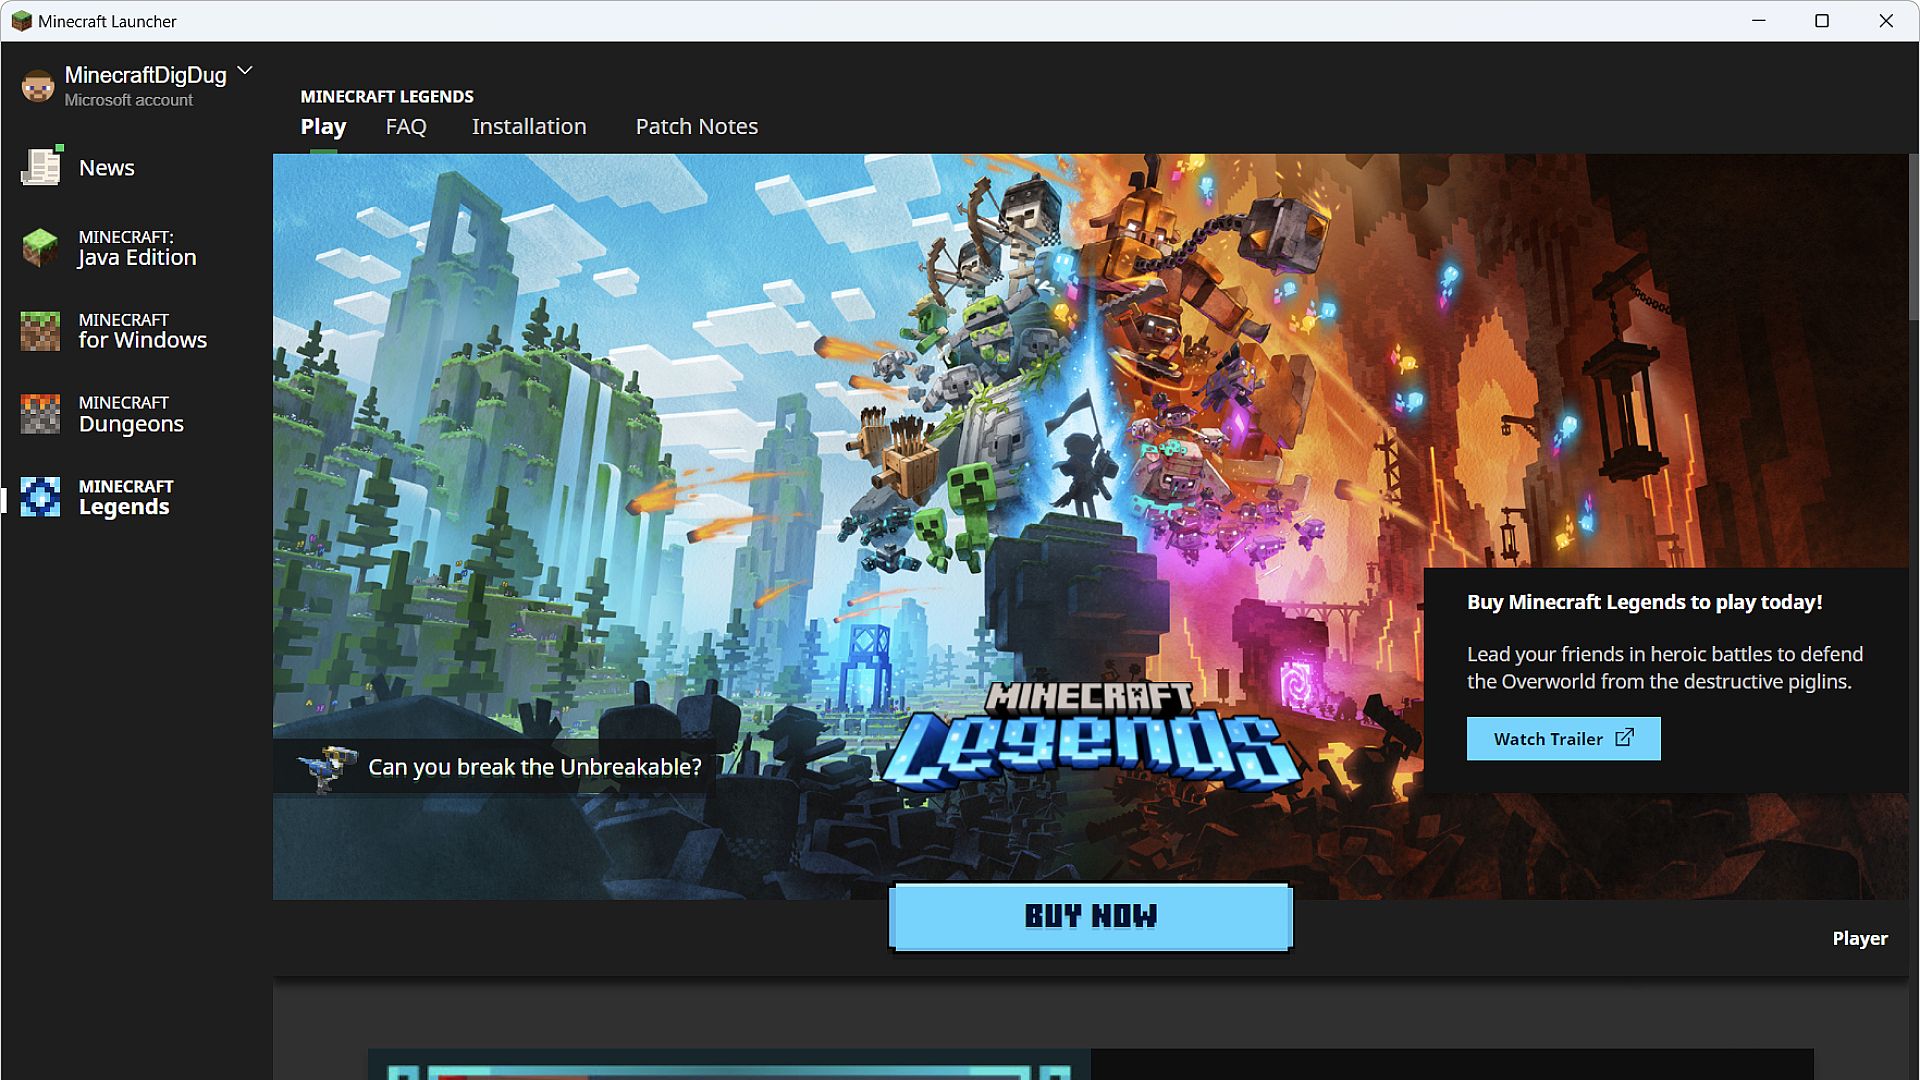
Task: Click the News newspaper icon
Action: click(41, 167)
